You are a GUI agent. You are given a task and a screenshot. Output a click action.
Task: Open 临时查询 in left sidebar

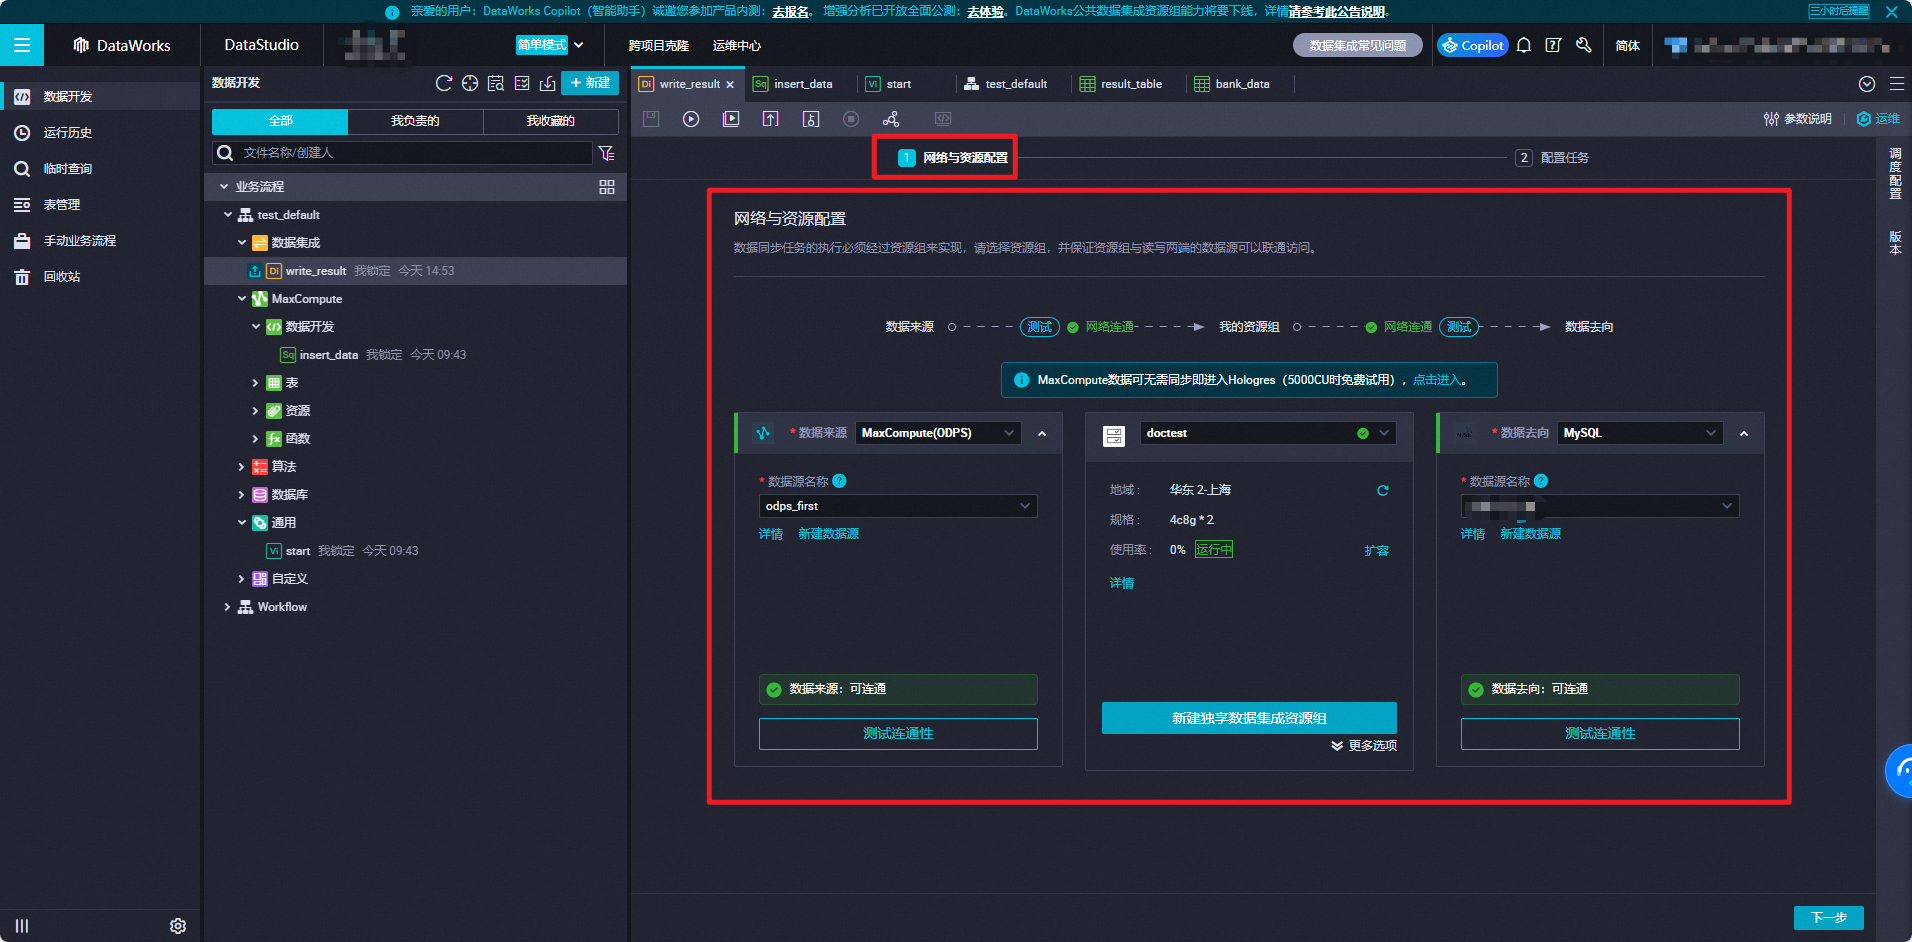coord(68,169)
